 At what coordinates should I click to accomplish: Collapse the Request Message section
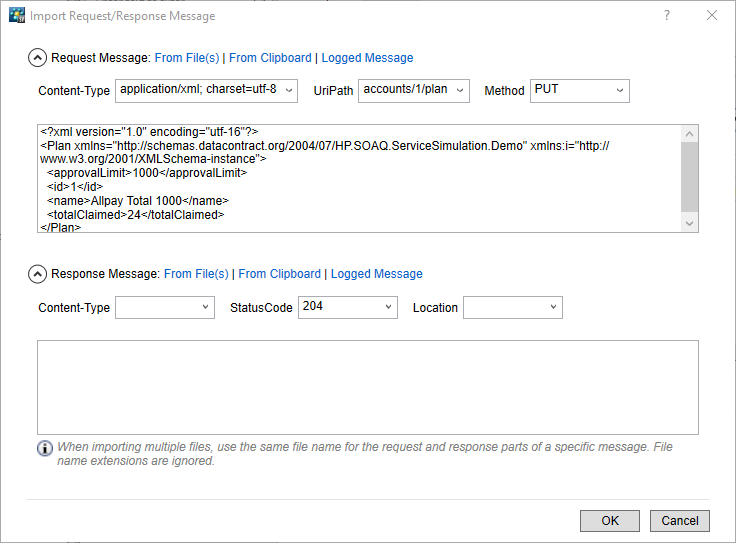click(x=37, y=58)
